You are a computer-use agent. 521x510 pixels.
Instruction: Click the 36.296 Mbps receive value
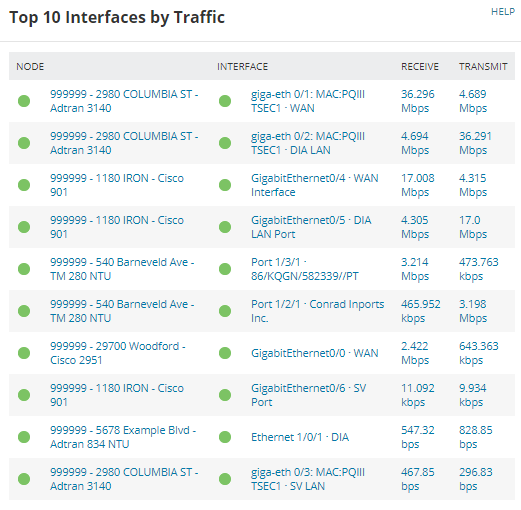coord(418,101)
